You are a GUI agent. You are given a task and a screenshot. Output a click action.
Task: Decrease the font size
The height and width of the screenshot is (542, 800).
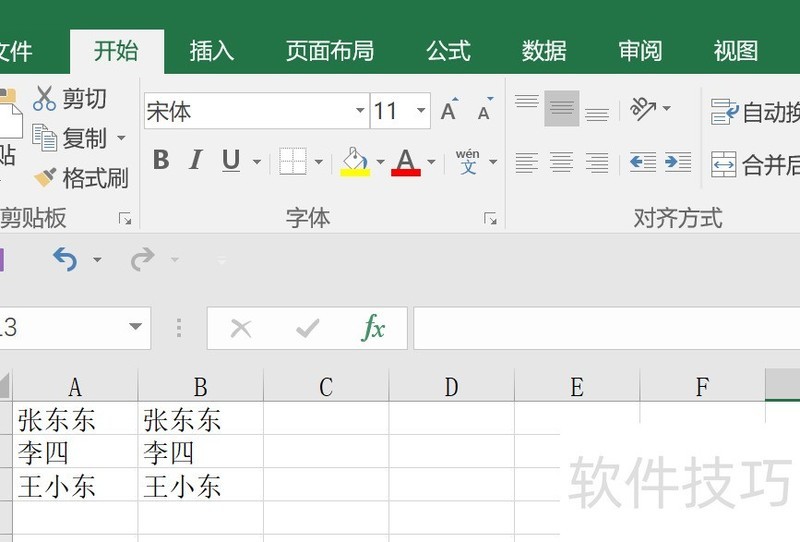(x=485, y=109)
